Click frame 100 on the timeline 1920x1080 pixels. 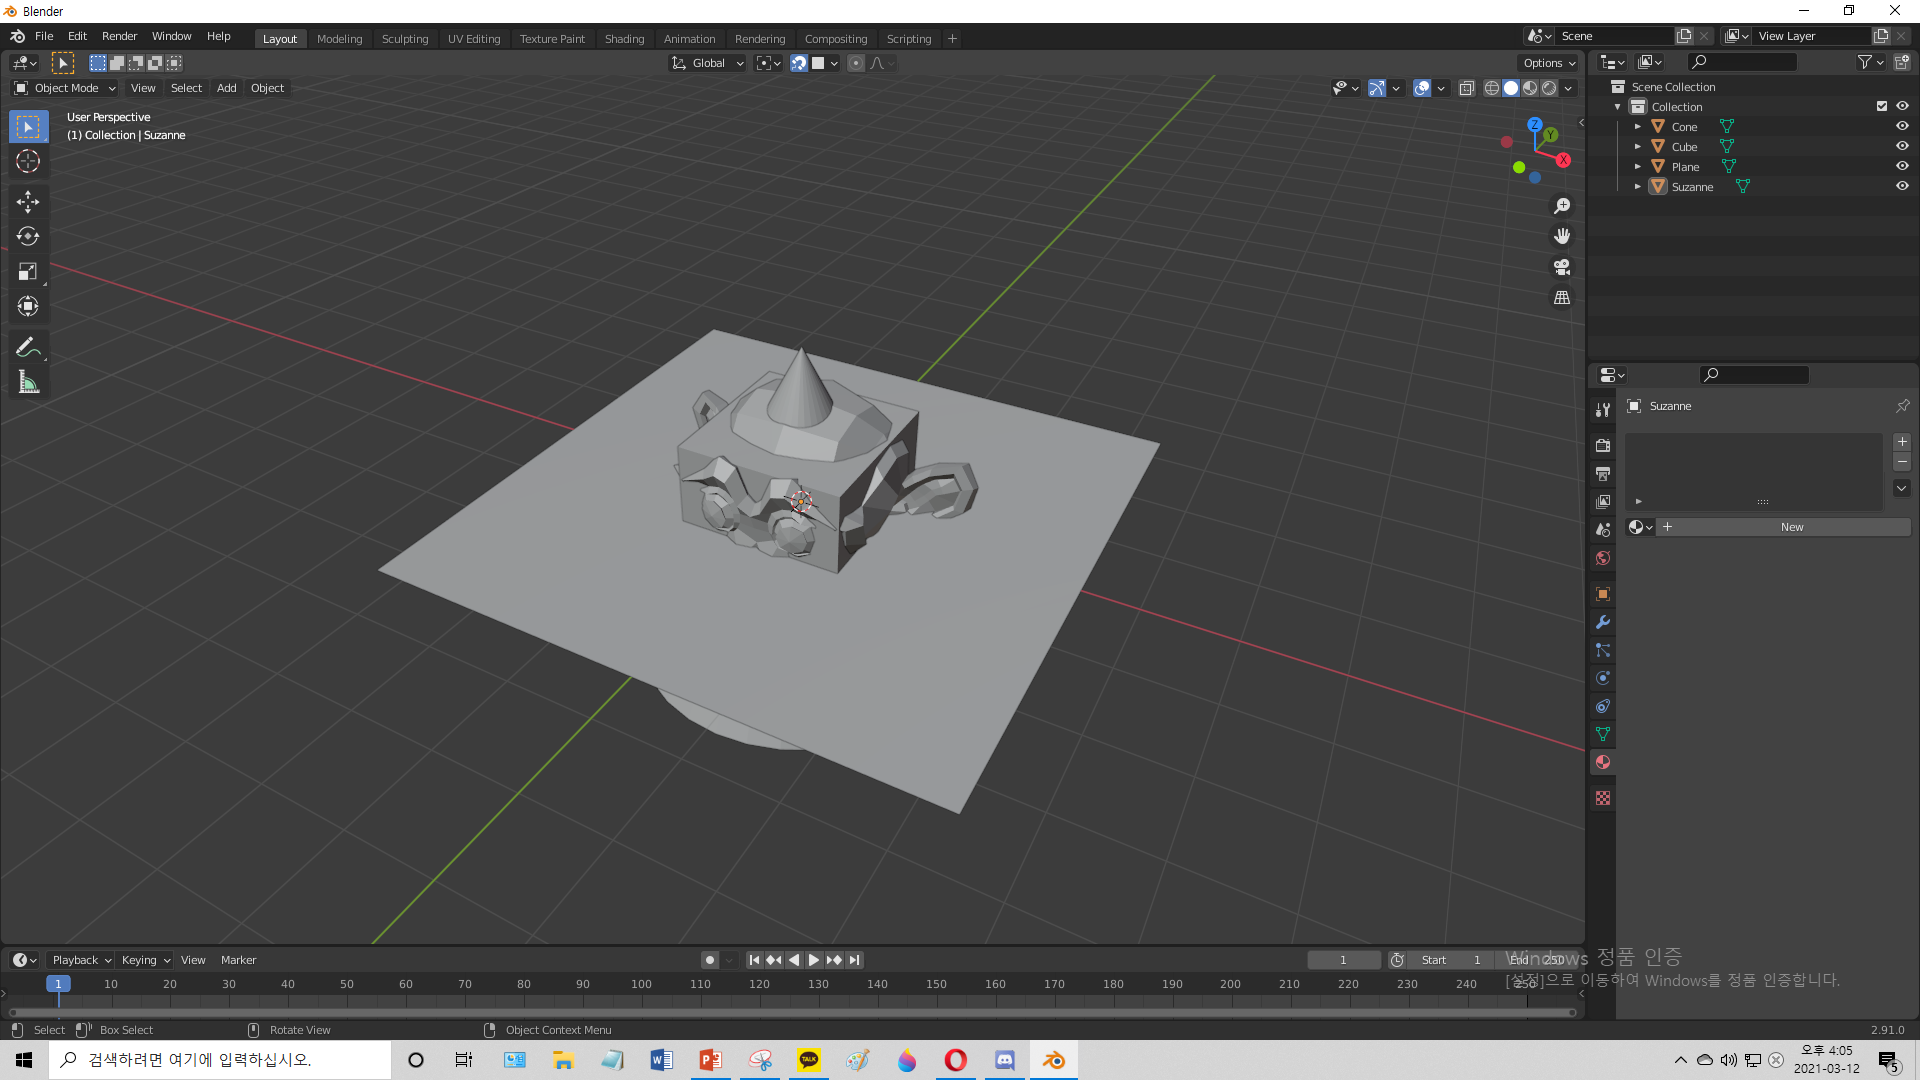pos(641,985)
